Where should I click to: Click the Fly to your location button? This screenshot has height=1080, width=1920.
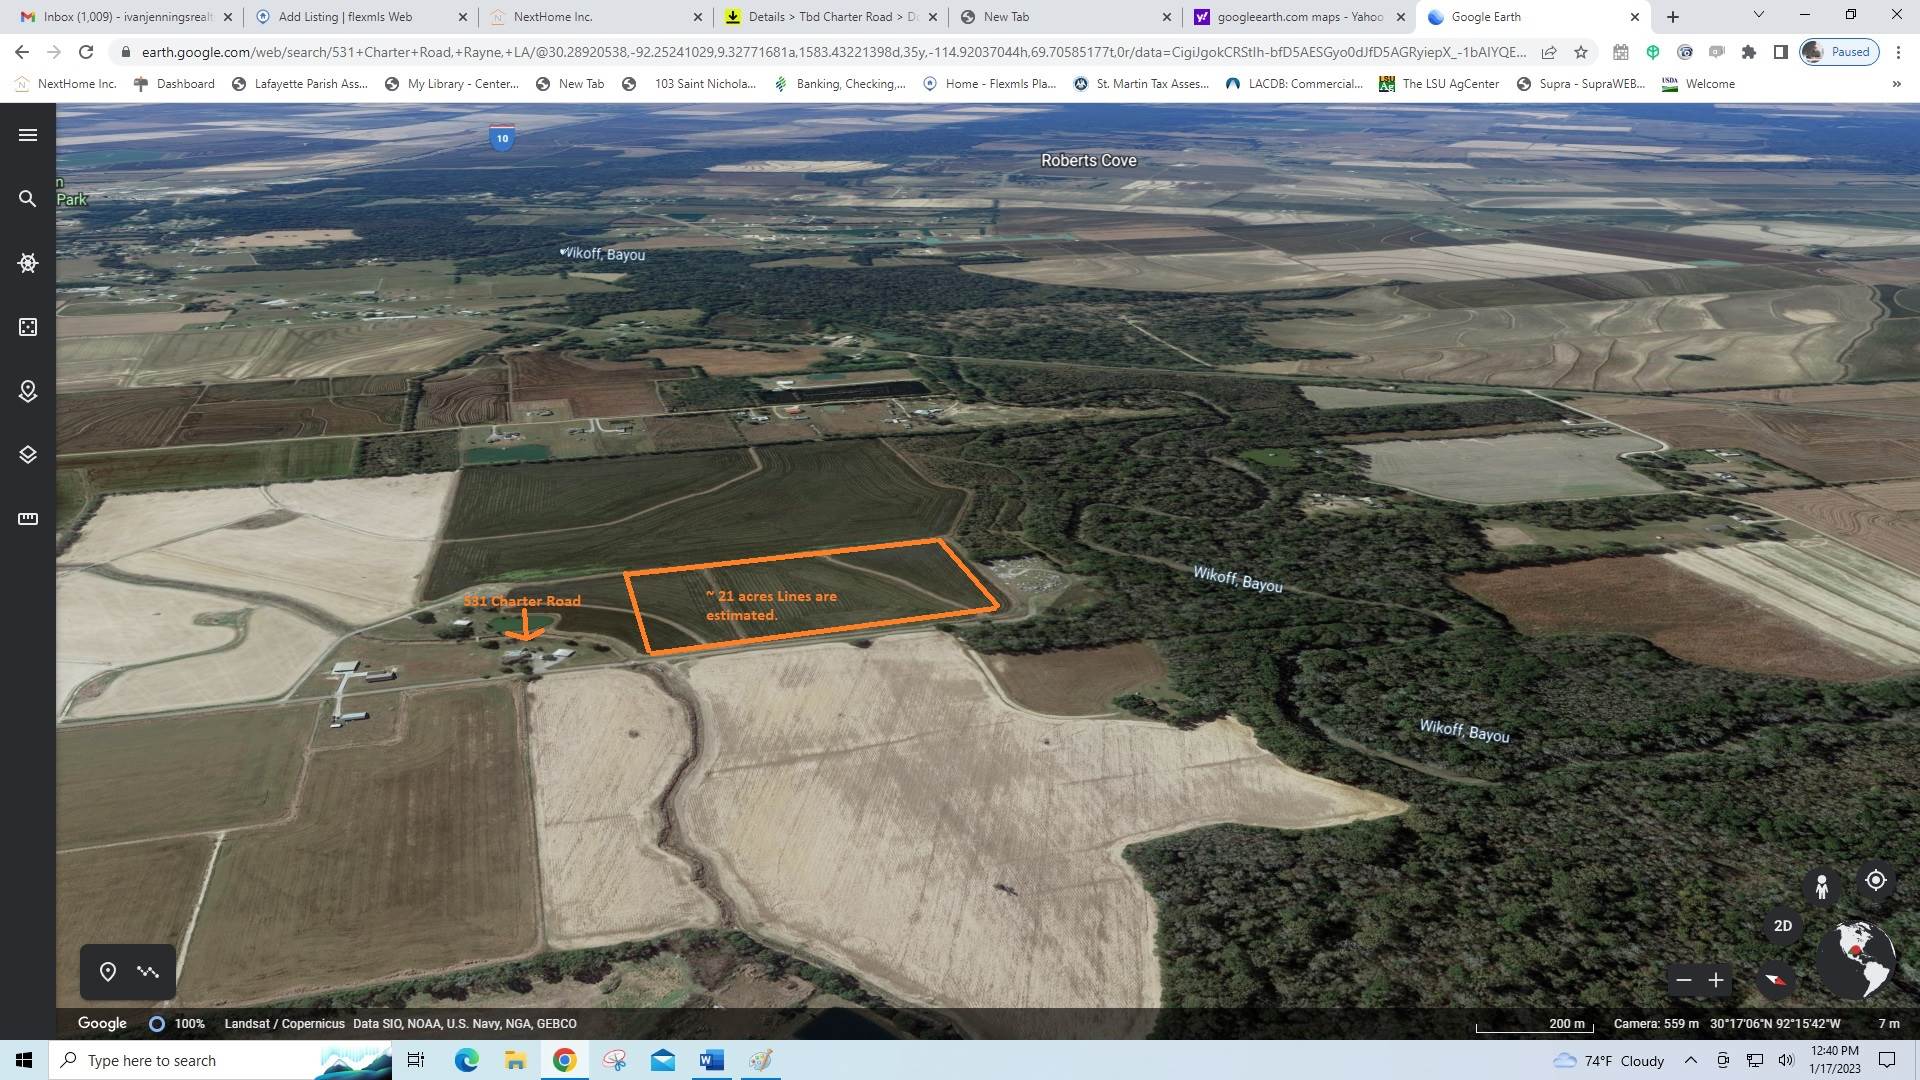pyautogui.click(x=1875, y=880)
